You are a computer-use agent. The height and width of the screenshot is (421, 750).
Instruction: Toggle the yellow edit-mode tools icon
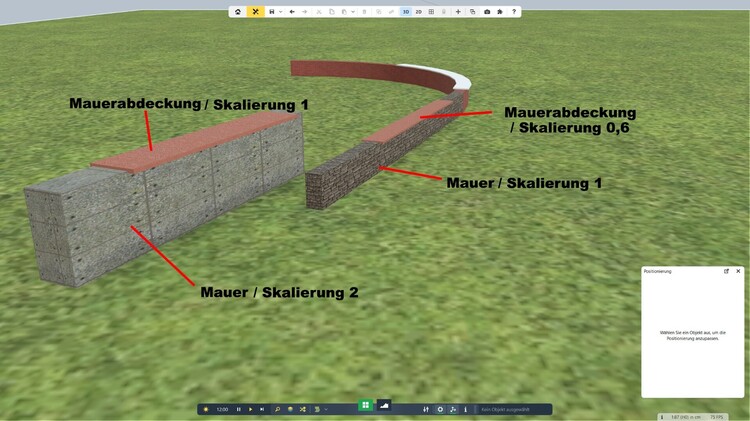click(255, 11)
